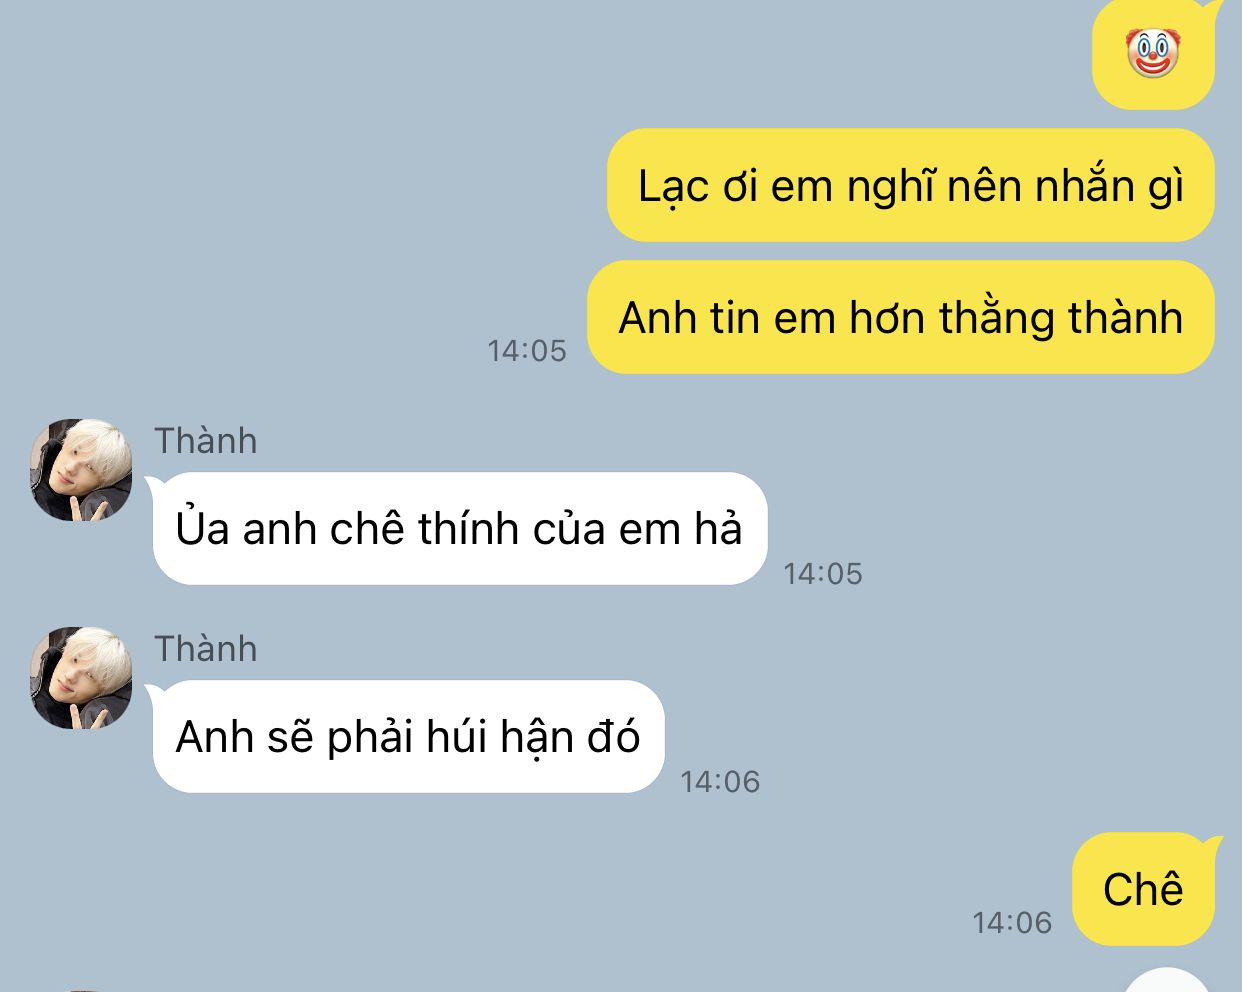Tap the 14:06 timestamp beside 'Anh sẽ phải húi hận đó'
Image resolution: width=1242 pixels, height=992 pixels.
[721, 782]
